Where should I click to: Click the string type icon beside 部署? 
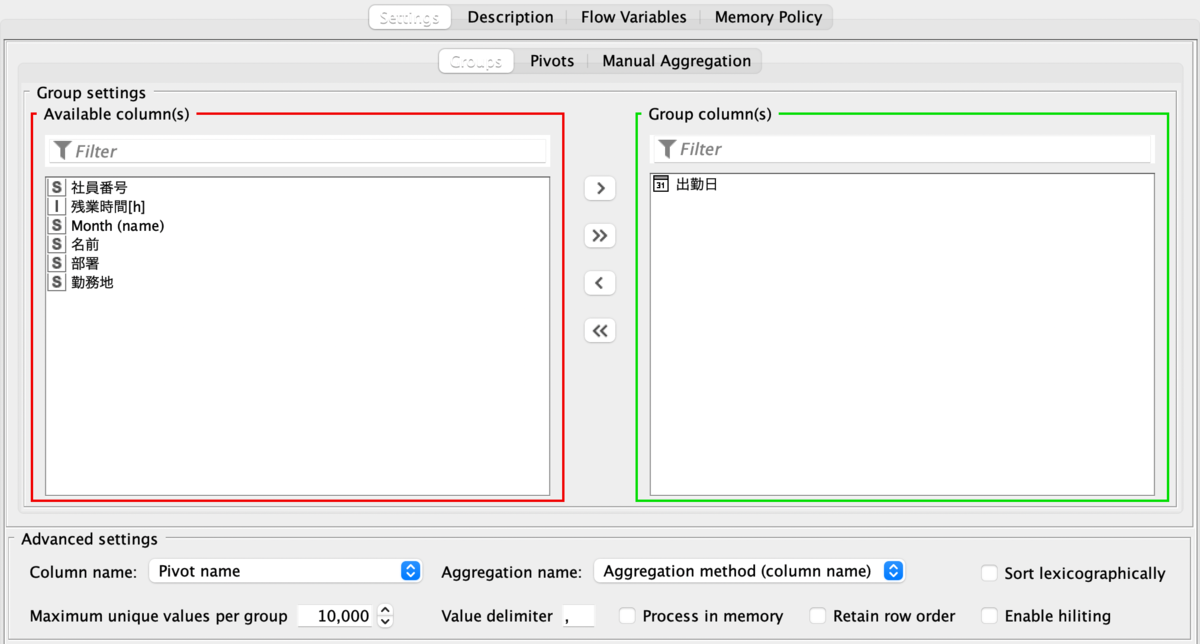click(x=57, y=263)
